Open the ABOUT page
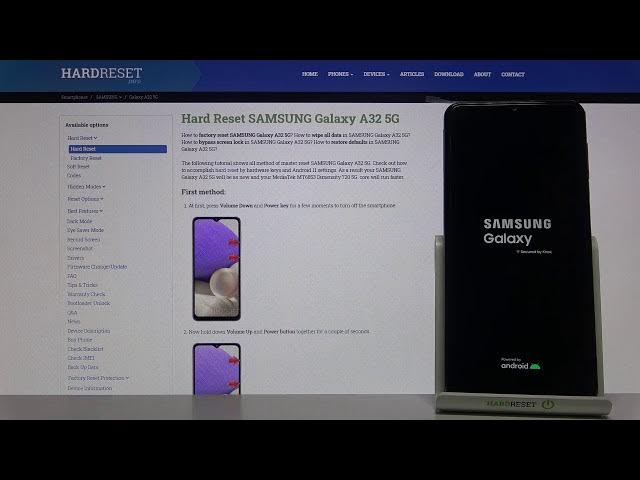640x480 pixels. [x=482, y=74]
